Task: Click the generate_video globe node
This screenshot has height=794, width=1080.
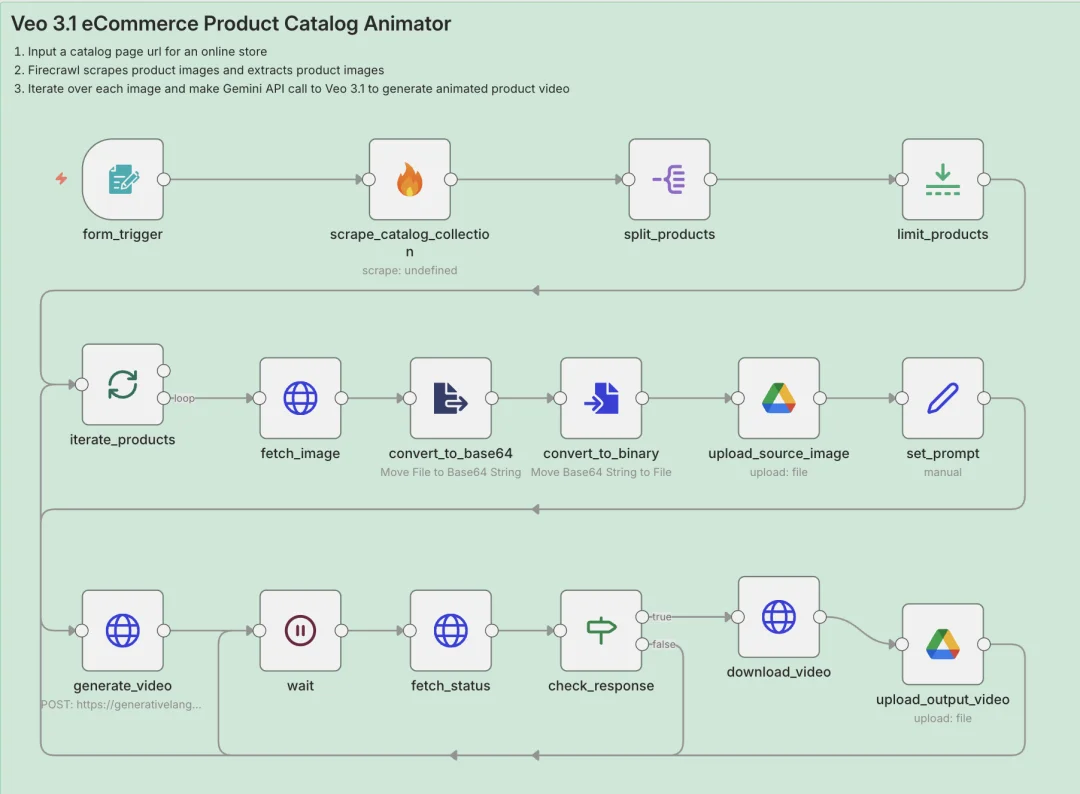Action: coord(122,630)
